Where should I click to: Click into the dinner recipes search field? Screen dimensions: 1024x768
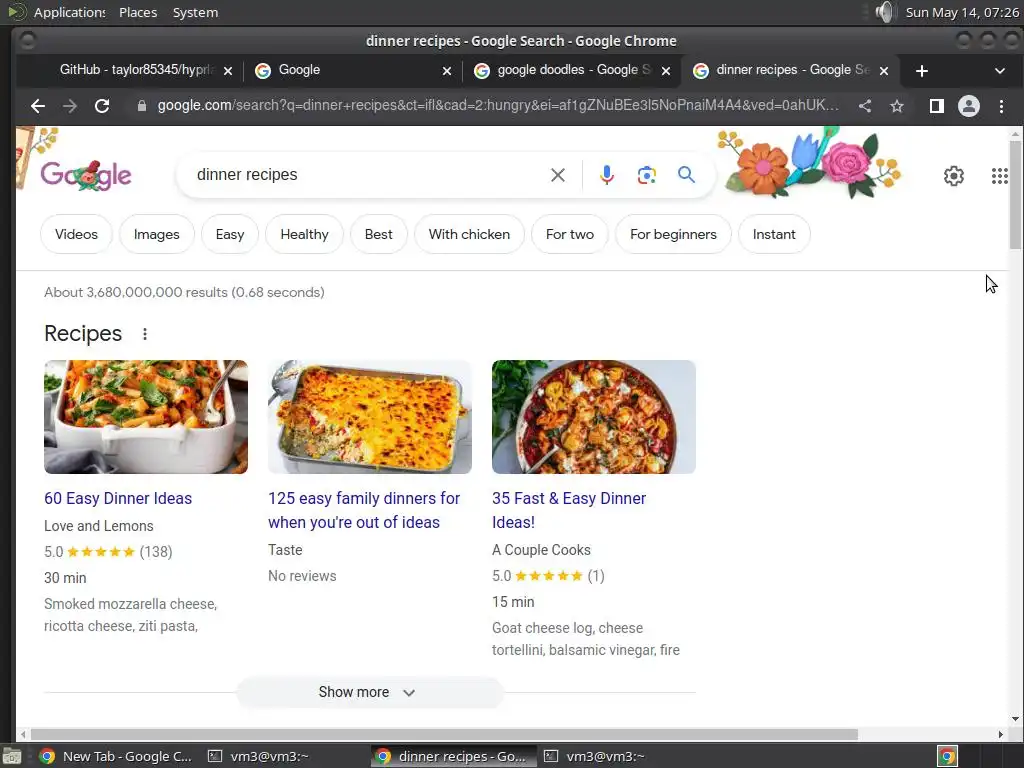(x=366, y=175)
